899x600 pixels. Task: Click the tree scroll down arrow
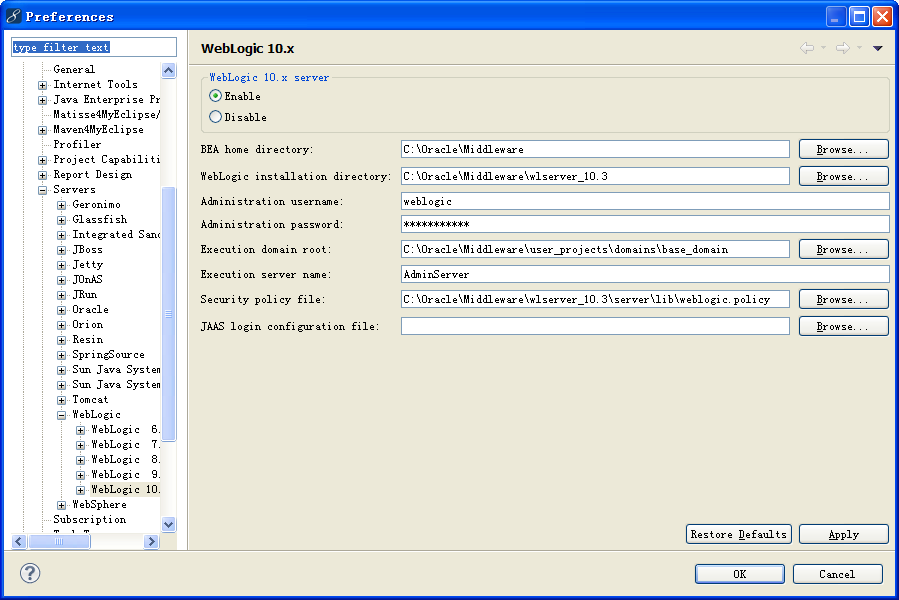(x=169, y=524)
